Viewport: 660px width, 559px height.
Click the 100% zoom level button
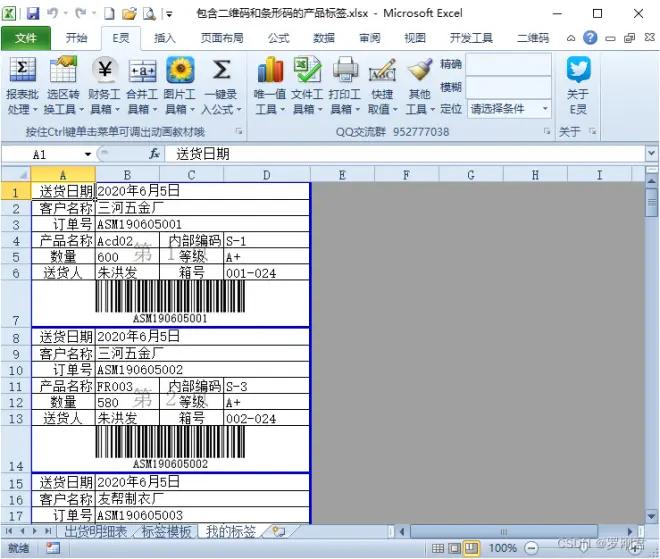click(503, 548)
